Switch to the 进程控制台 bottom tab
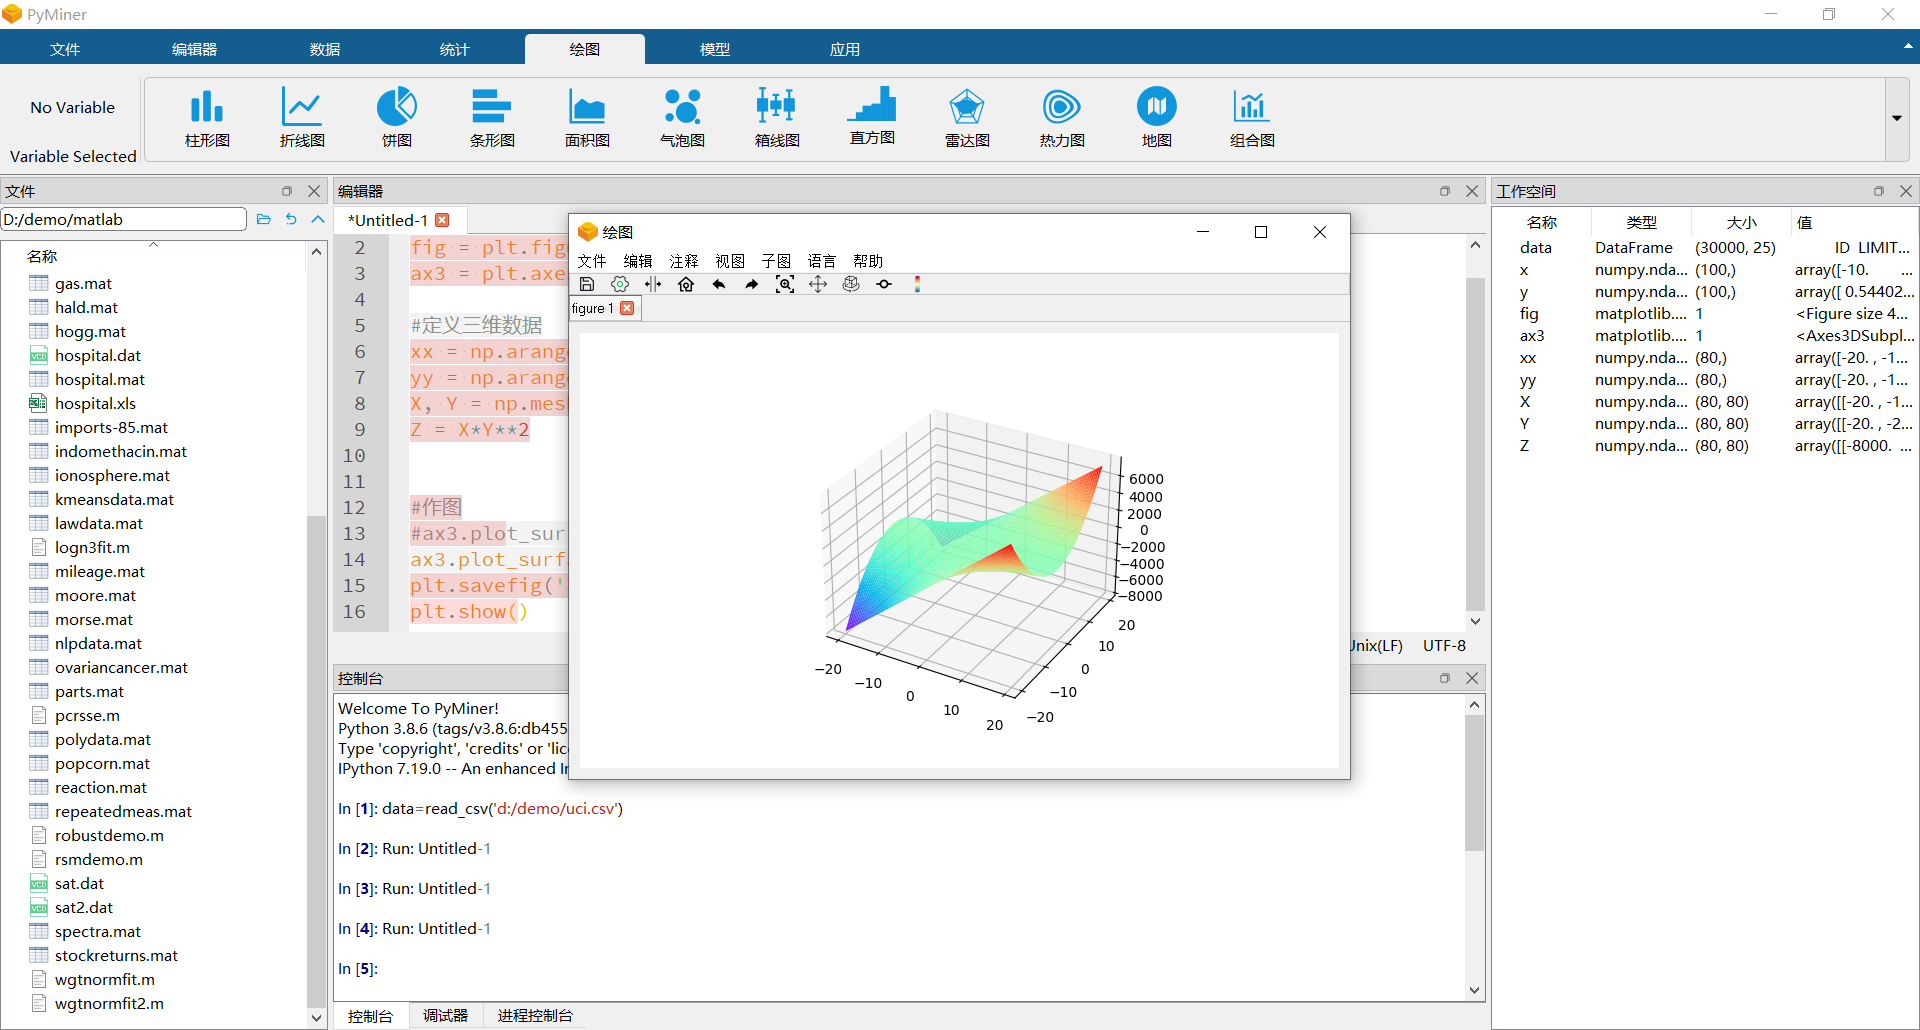Viewport: 1920px width, 1030px height. pos(535,1016)
